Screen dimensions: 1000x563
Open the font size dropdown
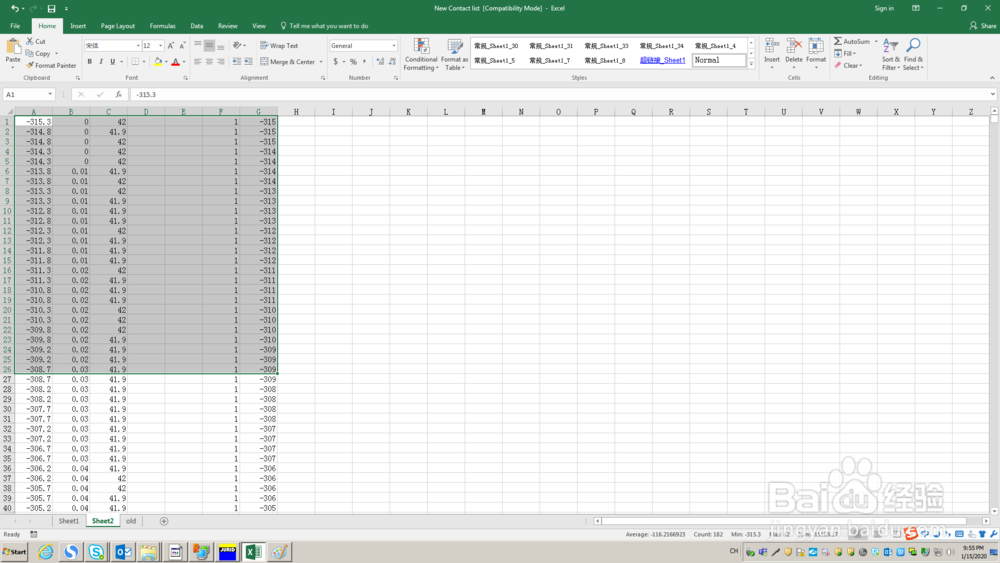(160, 46)
